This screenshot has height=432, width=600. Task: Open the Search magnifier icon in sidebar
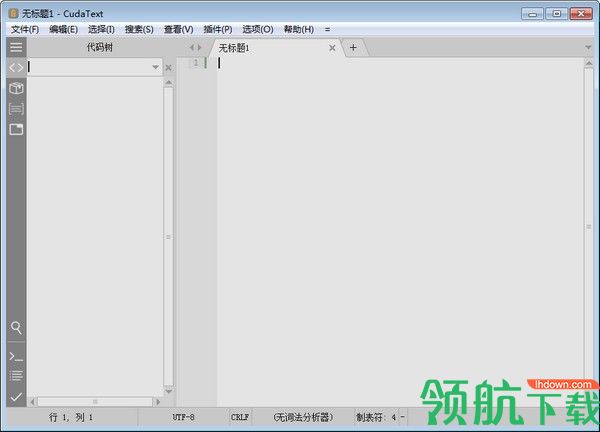tap(16, 328)
